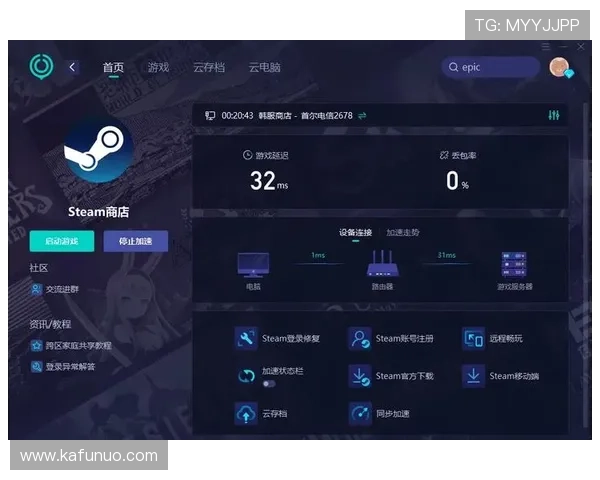Open the 首页 tab

tap(113, 67)
